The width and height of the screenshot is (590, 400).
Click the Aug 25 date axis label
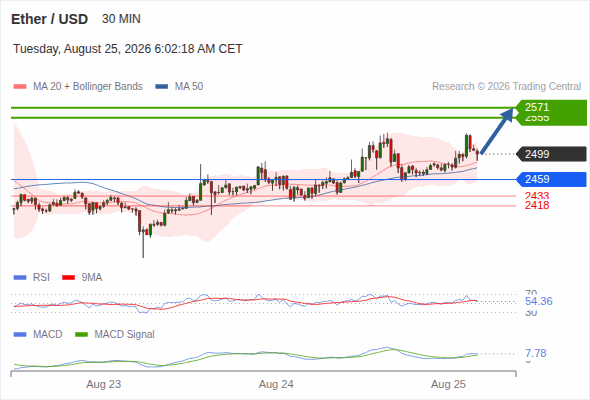point(449,384)
